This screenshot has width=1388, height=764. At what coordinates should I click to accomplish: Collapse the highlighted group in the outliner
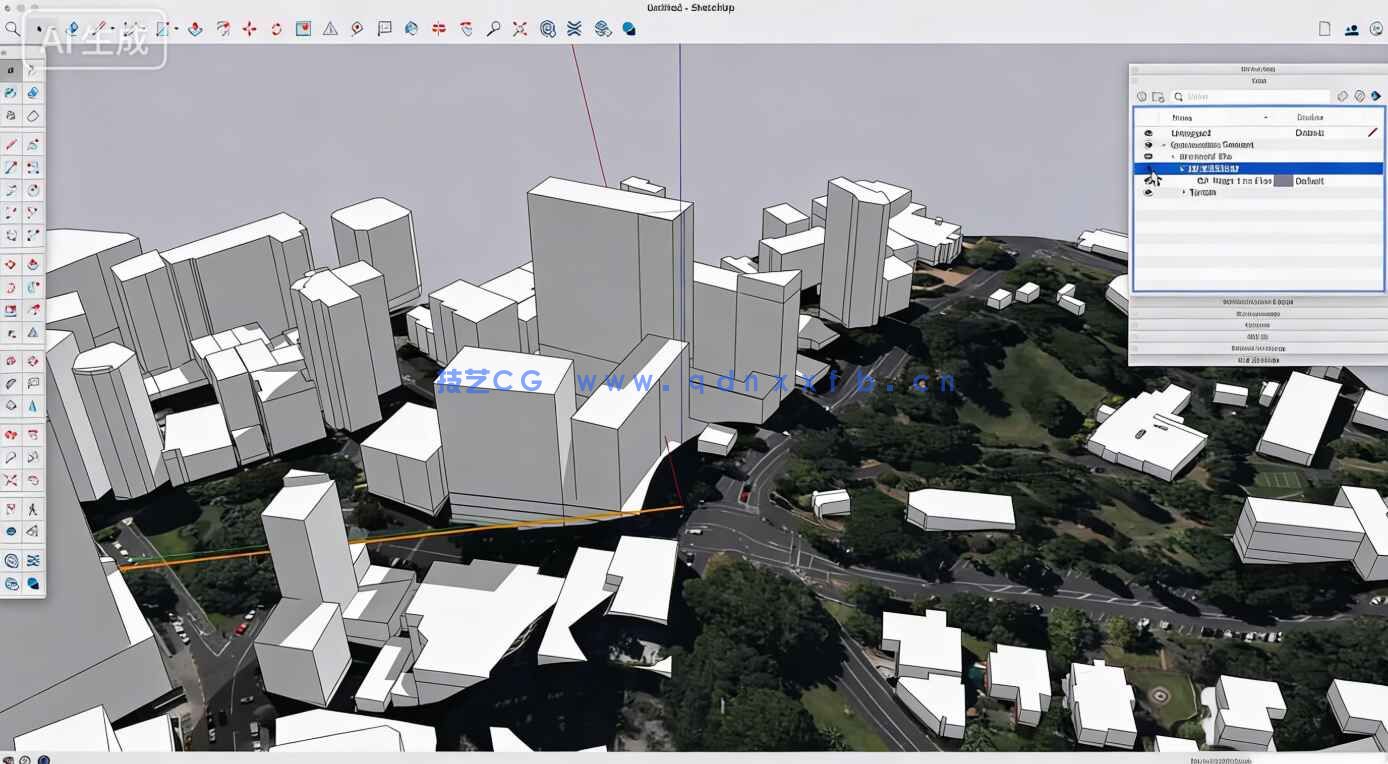(x=1184, y=169)
